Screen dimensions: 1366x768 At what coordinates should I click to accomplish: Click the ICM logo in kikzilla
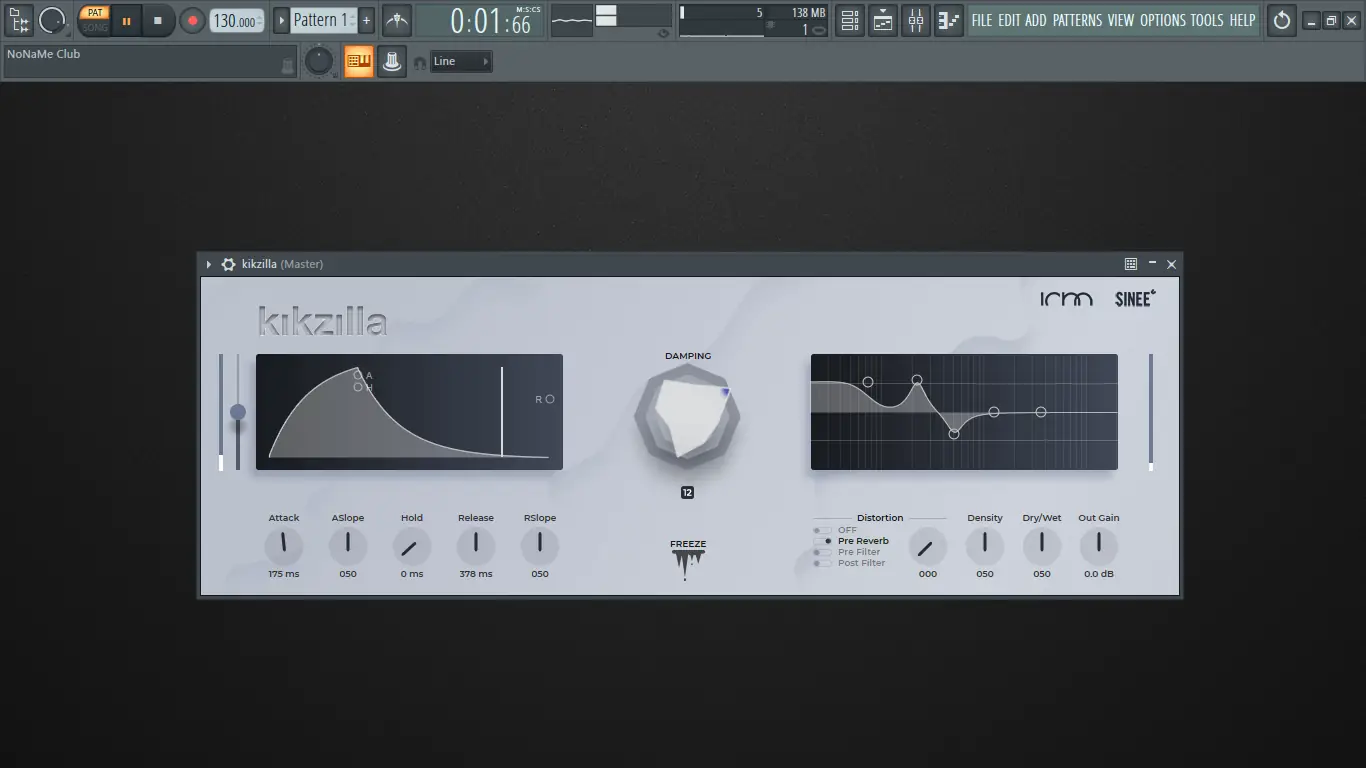1066,299
